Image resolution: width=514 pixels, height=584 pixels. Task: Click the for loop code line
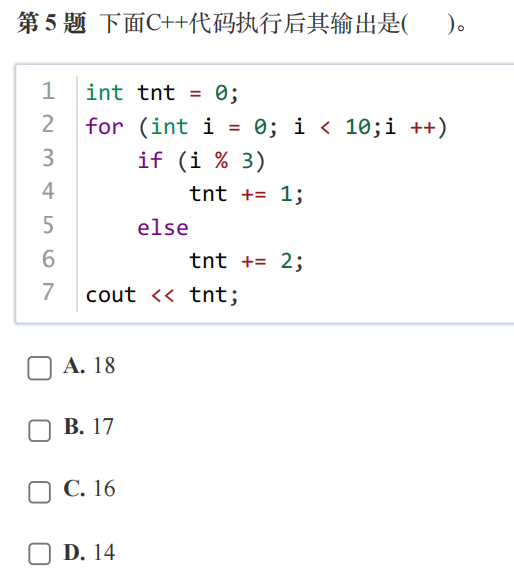(266, 127)
